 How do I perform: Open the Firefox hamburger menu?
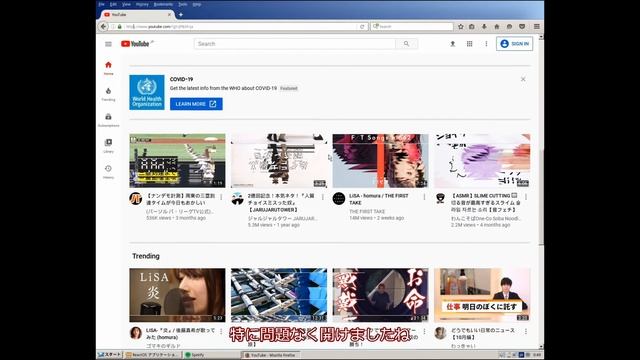coord(537,27)
